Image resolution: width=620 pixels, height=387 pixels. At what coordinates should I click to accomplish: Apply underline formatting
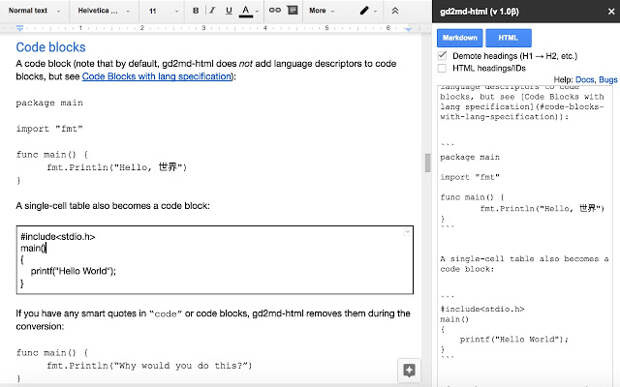(x=229, y=11)
